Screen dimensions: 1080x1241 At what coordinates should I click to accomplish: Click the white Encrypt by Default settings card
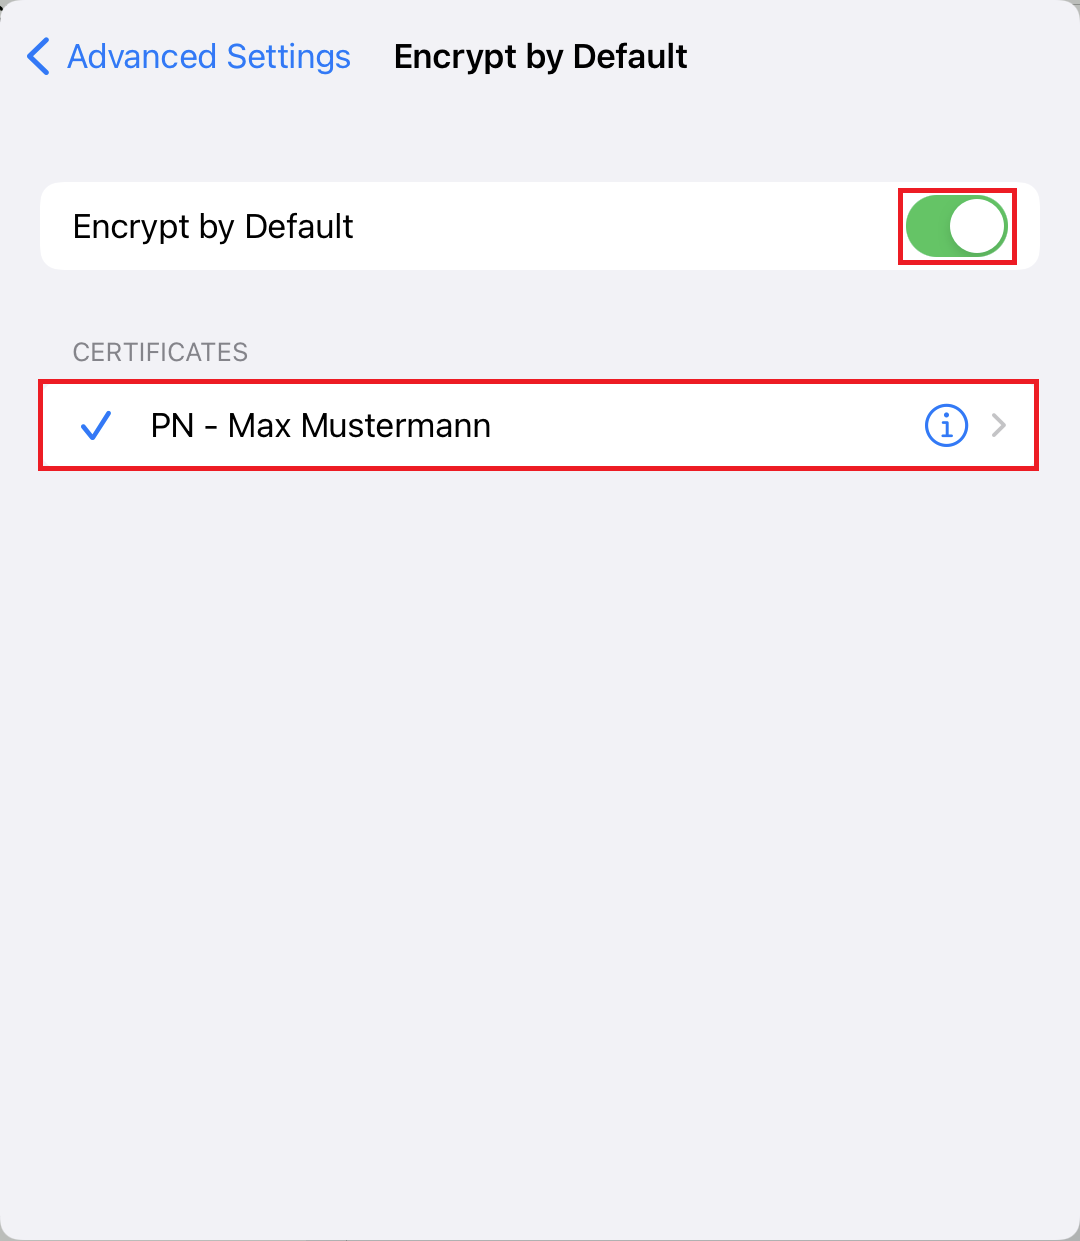540,226
